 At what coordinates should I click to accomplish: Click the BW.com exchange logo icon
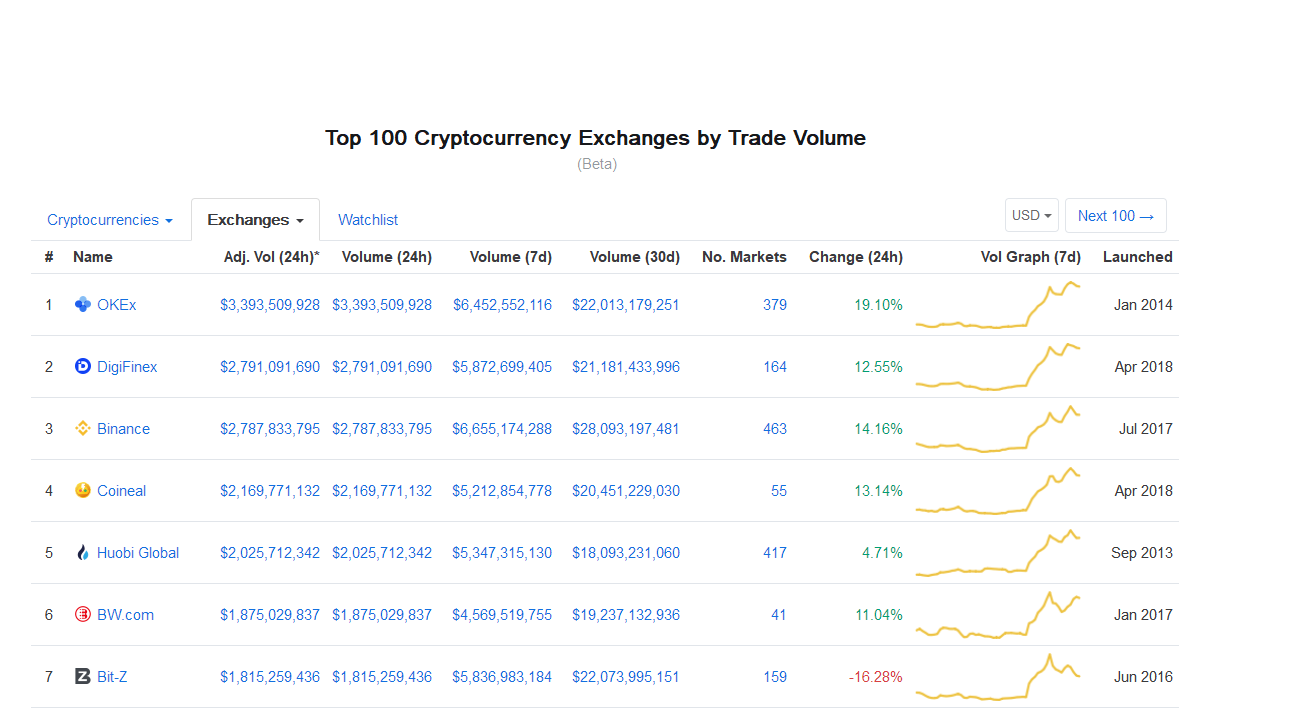83,615
